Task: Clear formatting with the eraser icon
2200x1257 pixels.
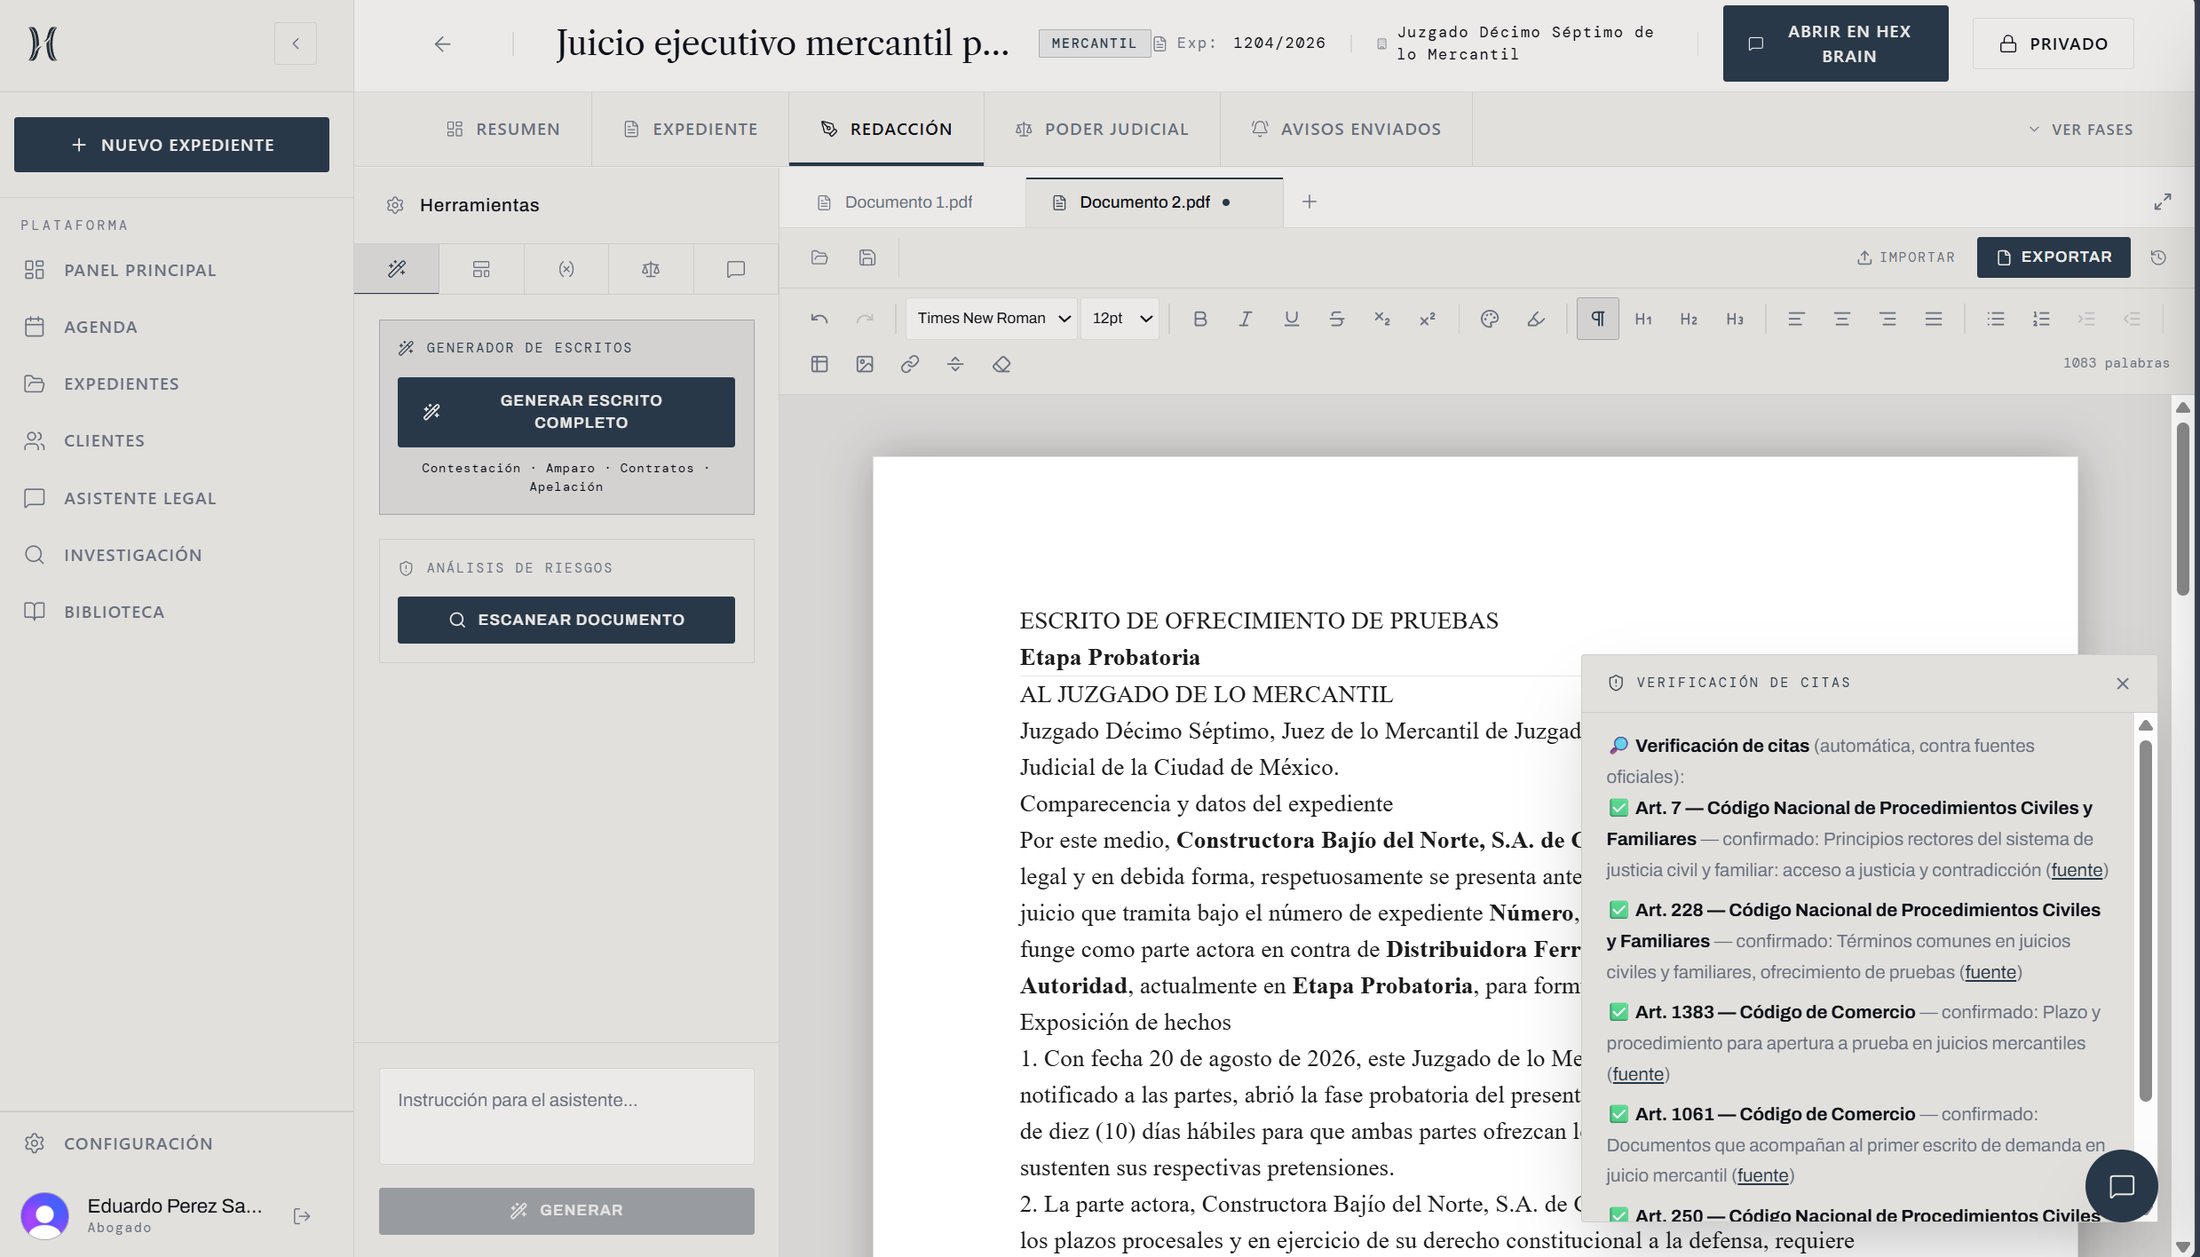Action: 1001,364
